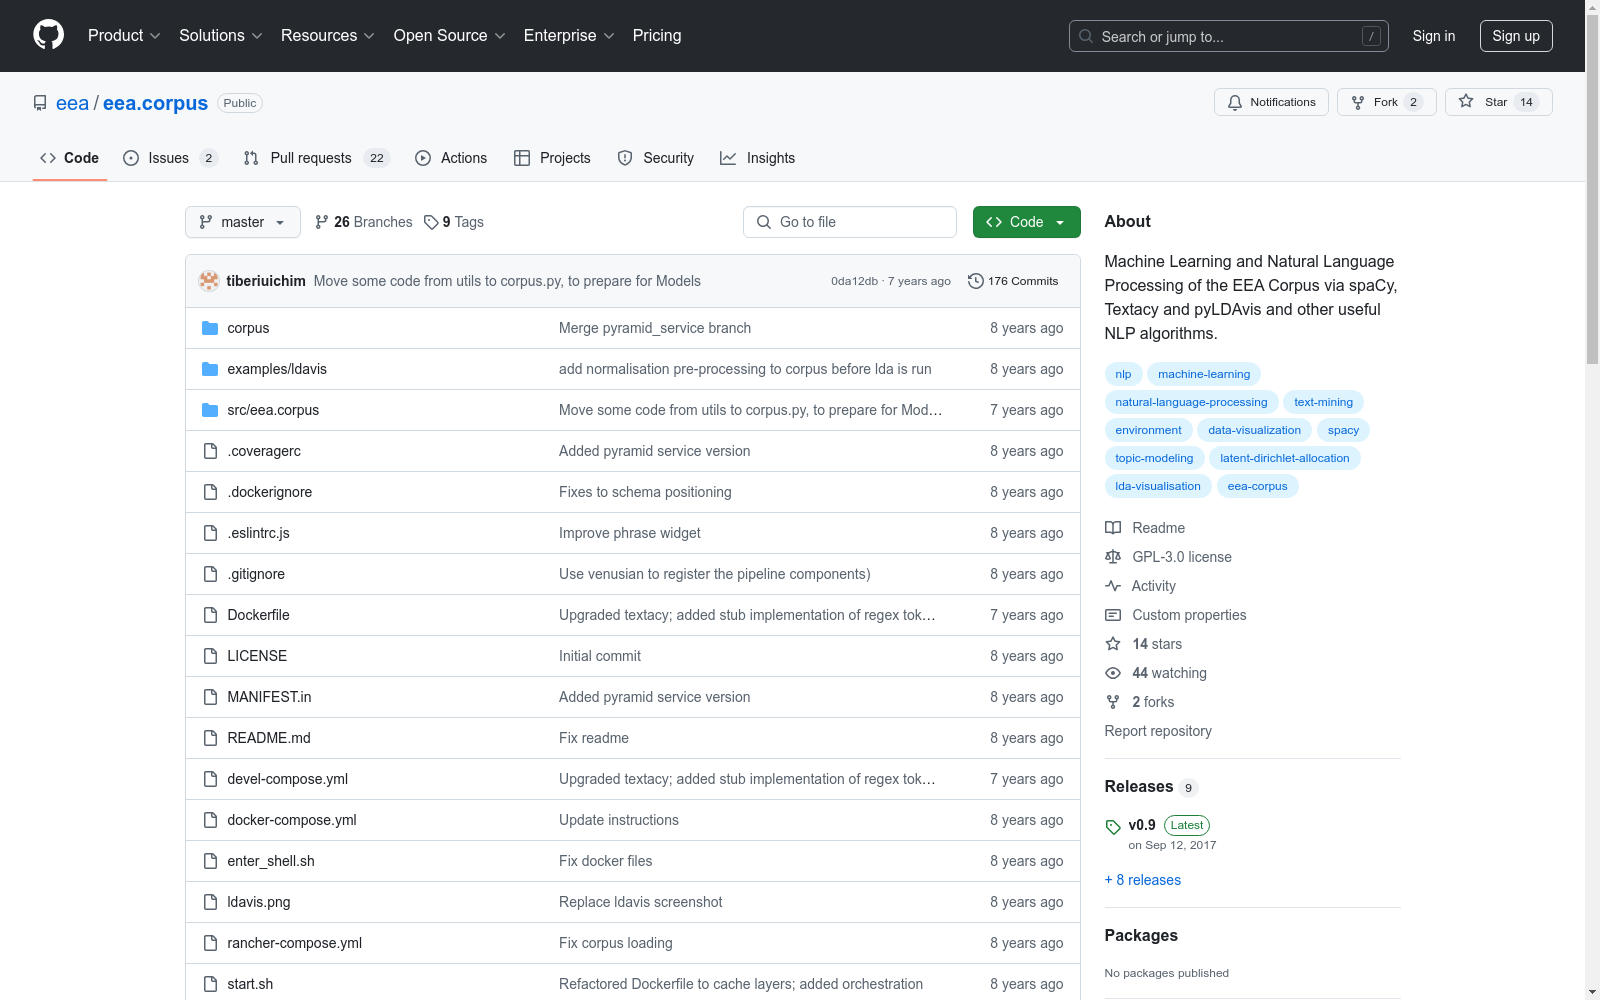The image size is (1600, 1000).
Task: Click the latent-dirichlet-allocation topic tag
Action: [x=1284, y=458]
